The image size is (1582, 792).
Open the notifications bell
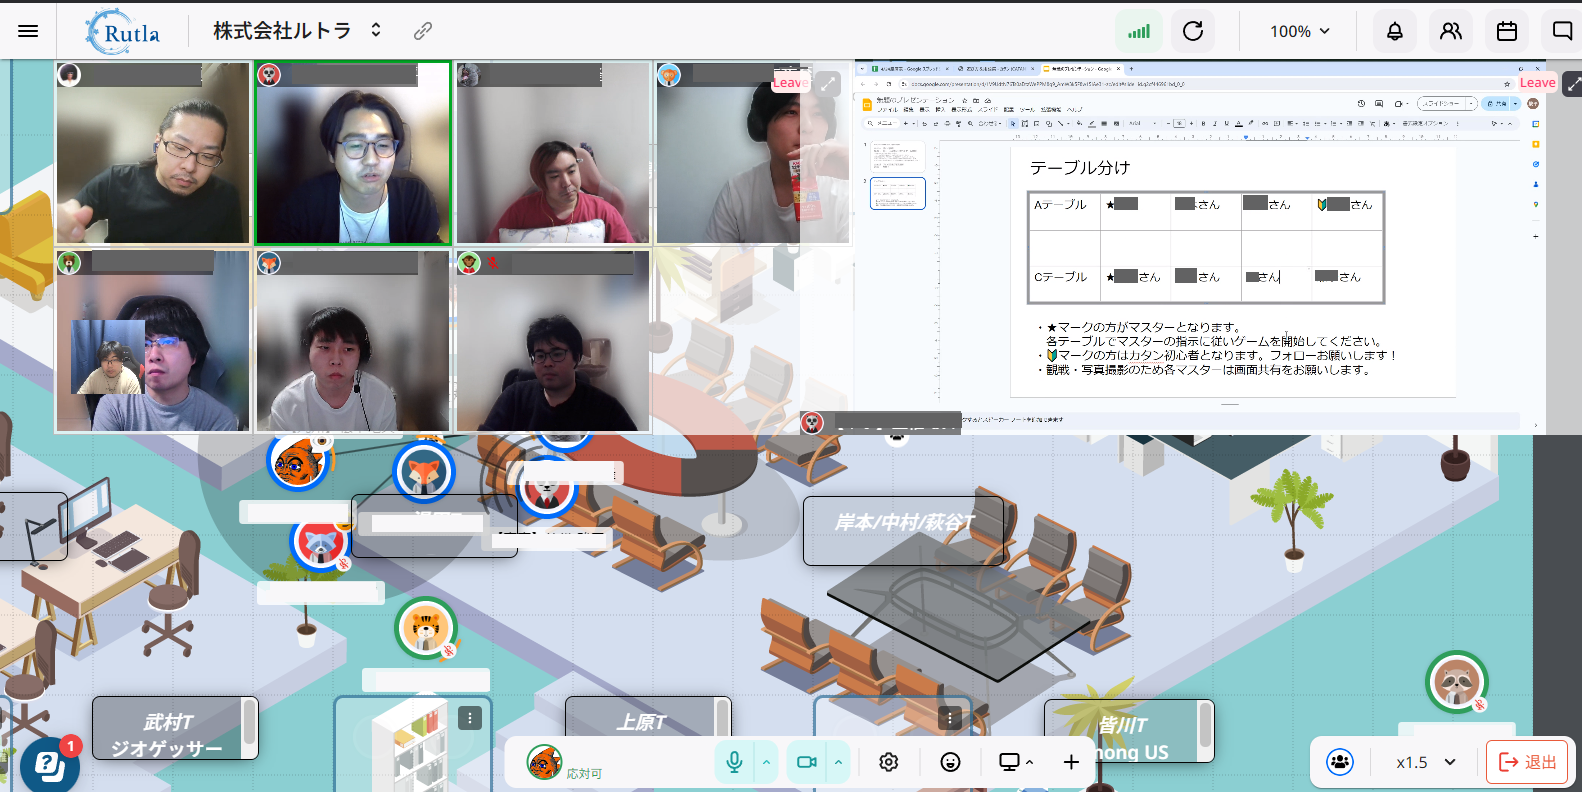[1394, 31]
